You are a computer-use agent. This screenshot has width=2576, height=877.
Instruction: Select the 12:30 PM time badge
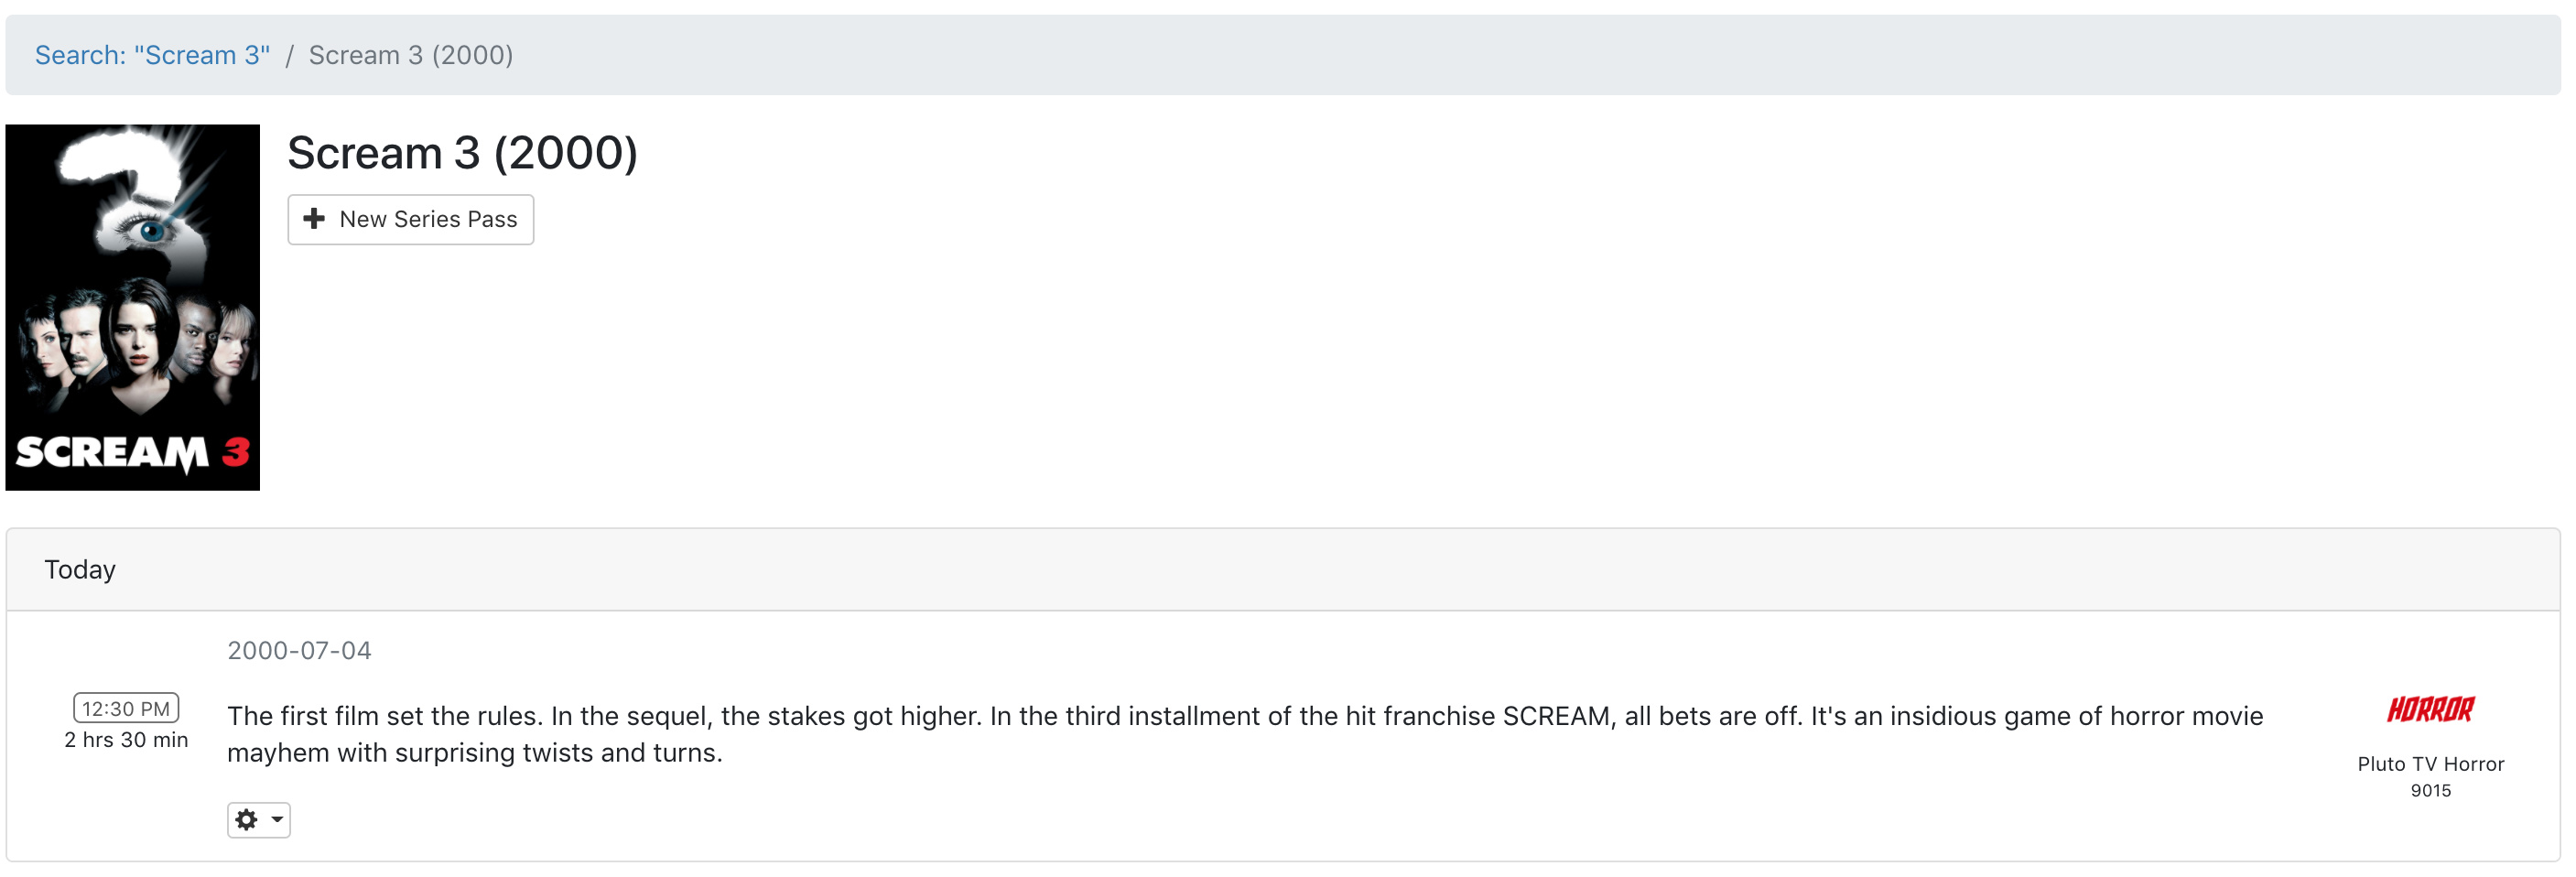point(126,708)
